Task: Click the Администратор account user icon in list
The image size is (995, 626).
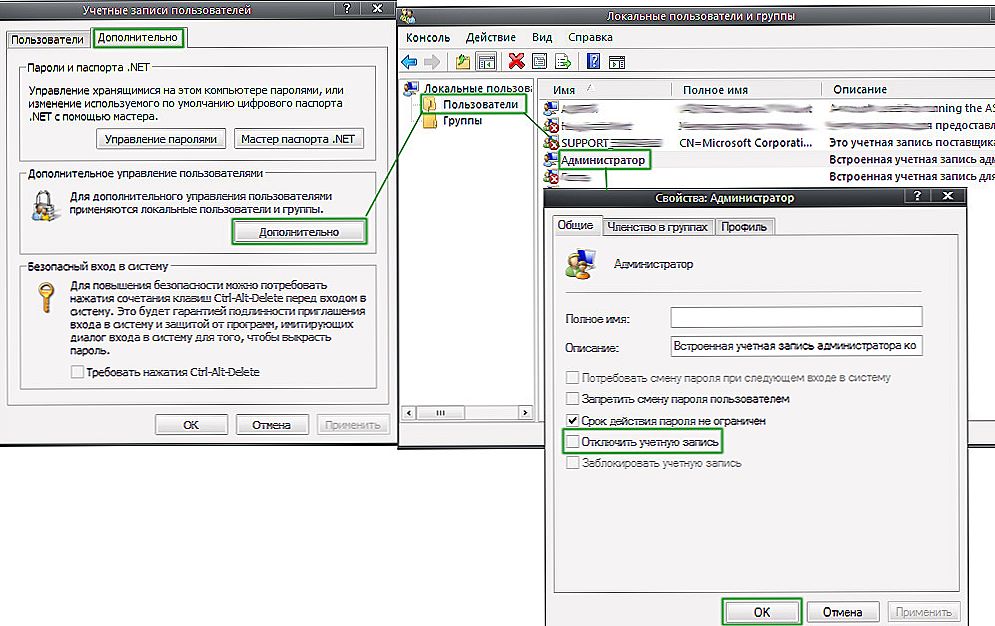Action: pyautogui.click(x=551, y=159)
